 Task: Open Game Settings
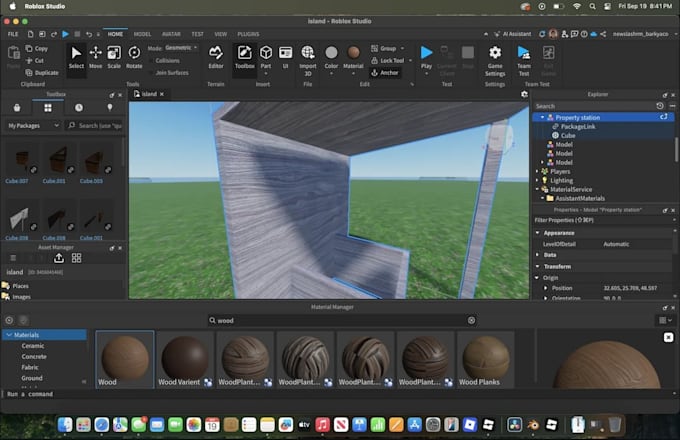[x=495, y=60]
